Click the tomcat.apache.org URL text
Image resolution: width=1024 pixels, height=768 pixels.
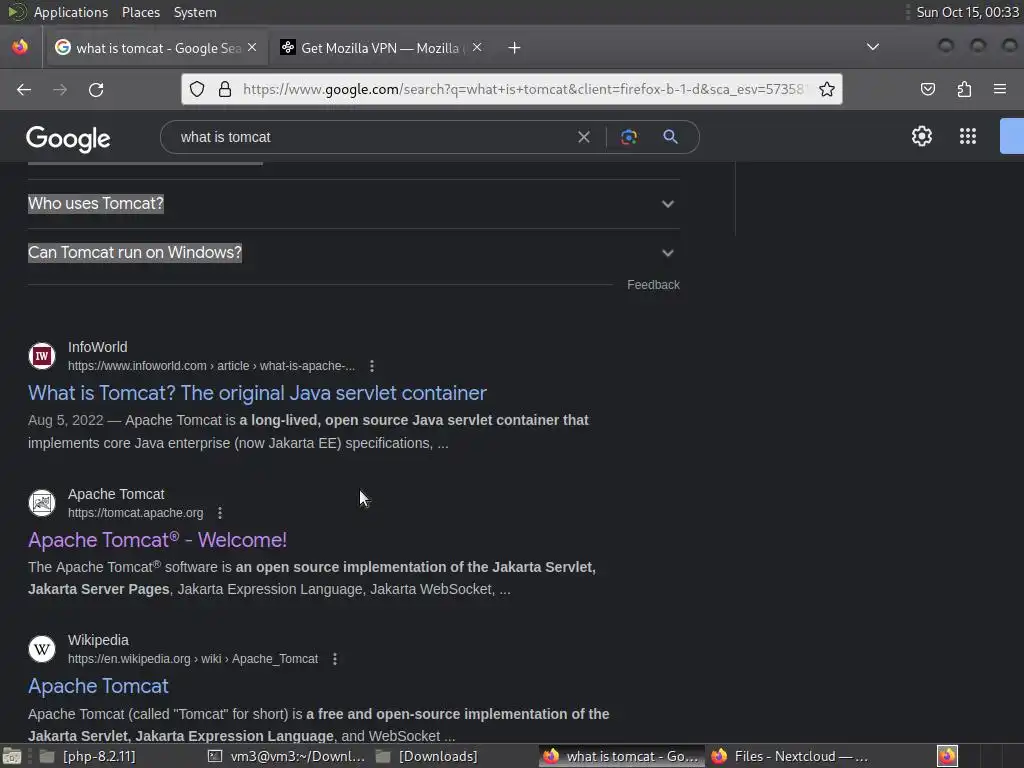tap(135, 513)
